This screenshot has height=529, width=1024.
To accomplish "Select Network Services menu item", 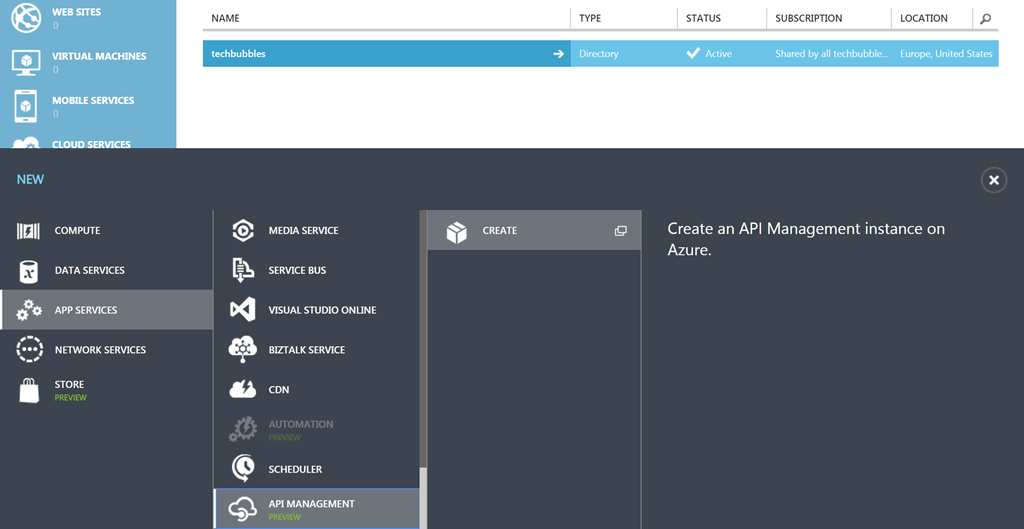I will (x=106, y=350).
